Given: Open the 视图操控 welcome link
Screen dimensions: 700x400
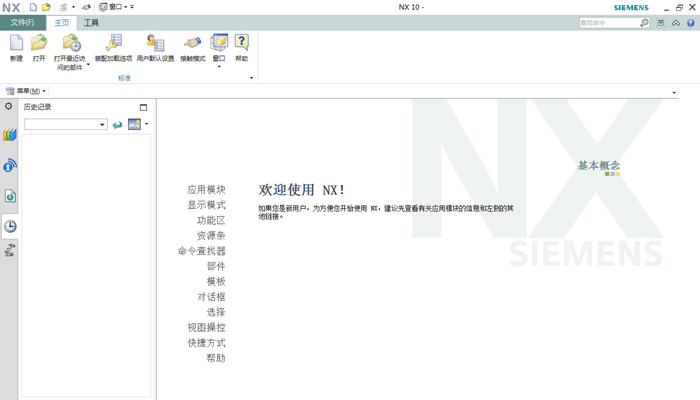Looking at the screenshot, I should click(206, 328).
